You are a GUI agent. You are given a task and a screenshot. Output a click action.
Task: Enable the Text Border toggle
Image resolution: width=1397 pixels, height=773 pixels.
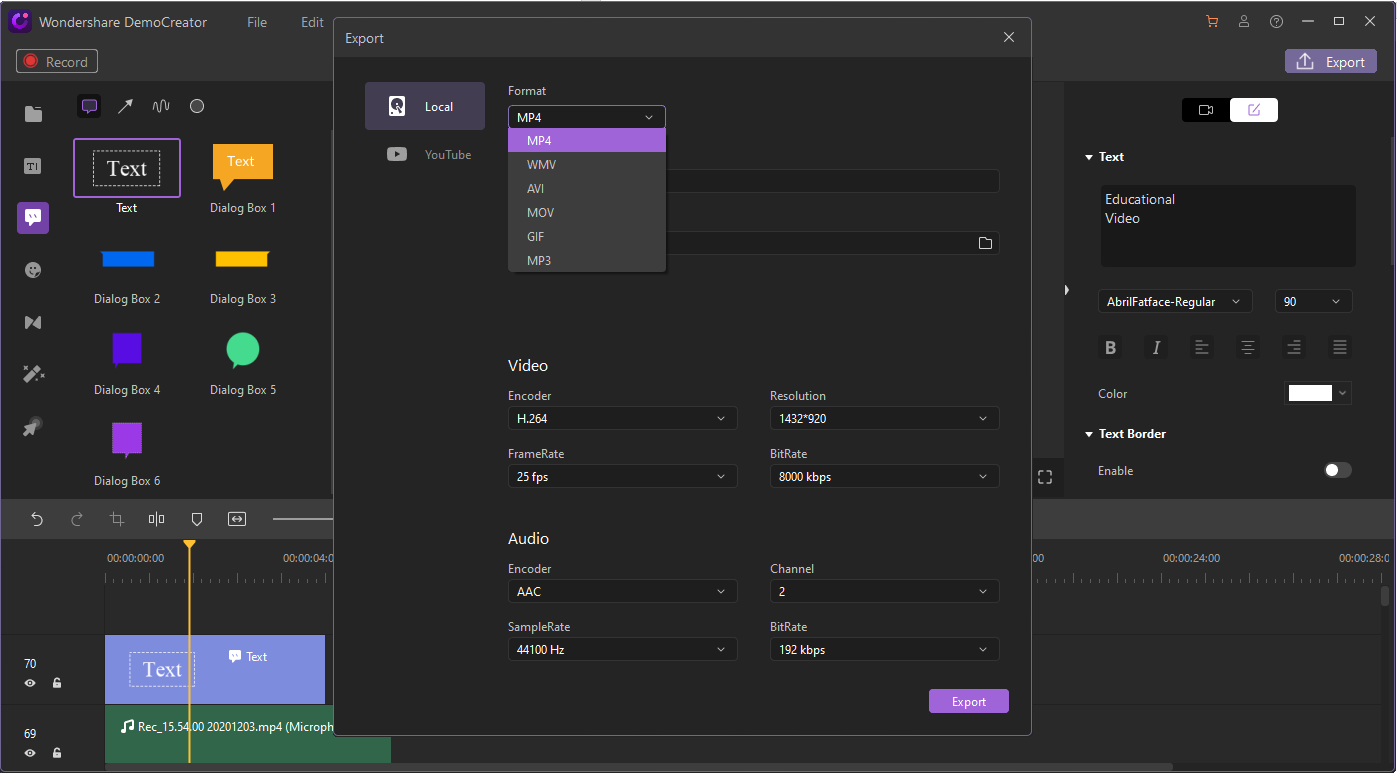[x=1337, y=470]
